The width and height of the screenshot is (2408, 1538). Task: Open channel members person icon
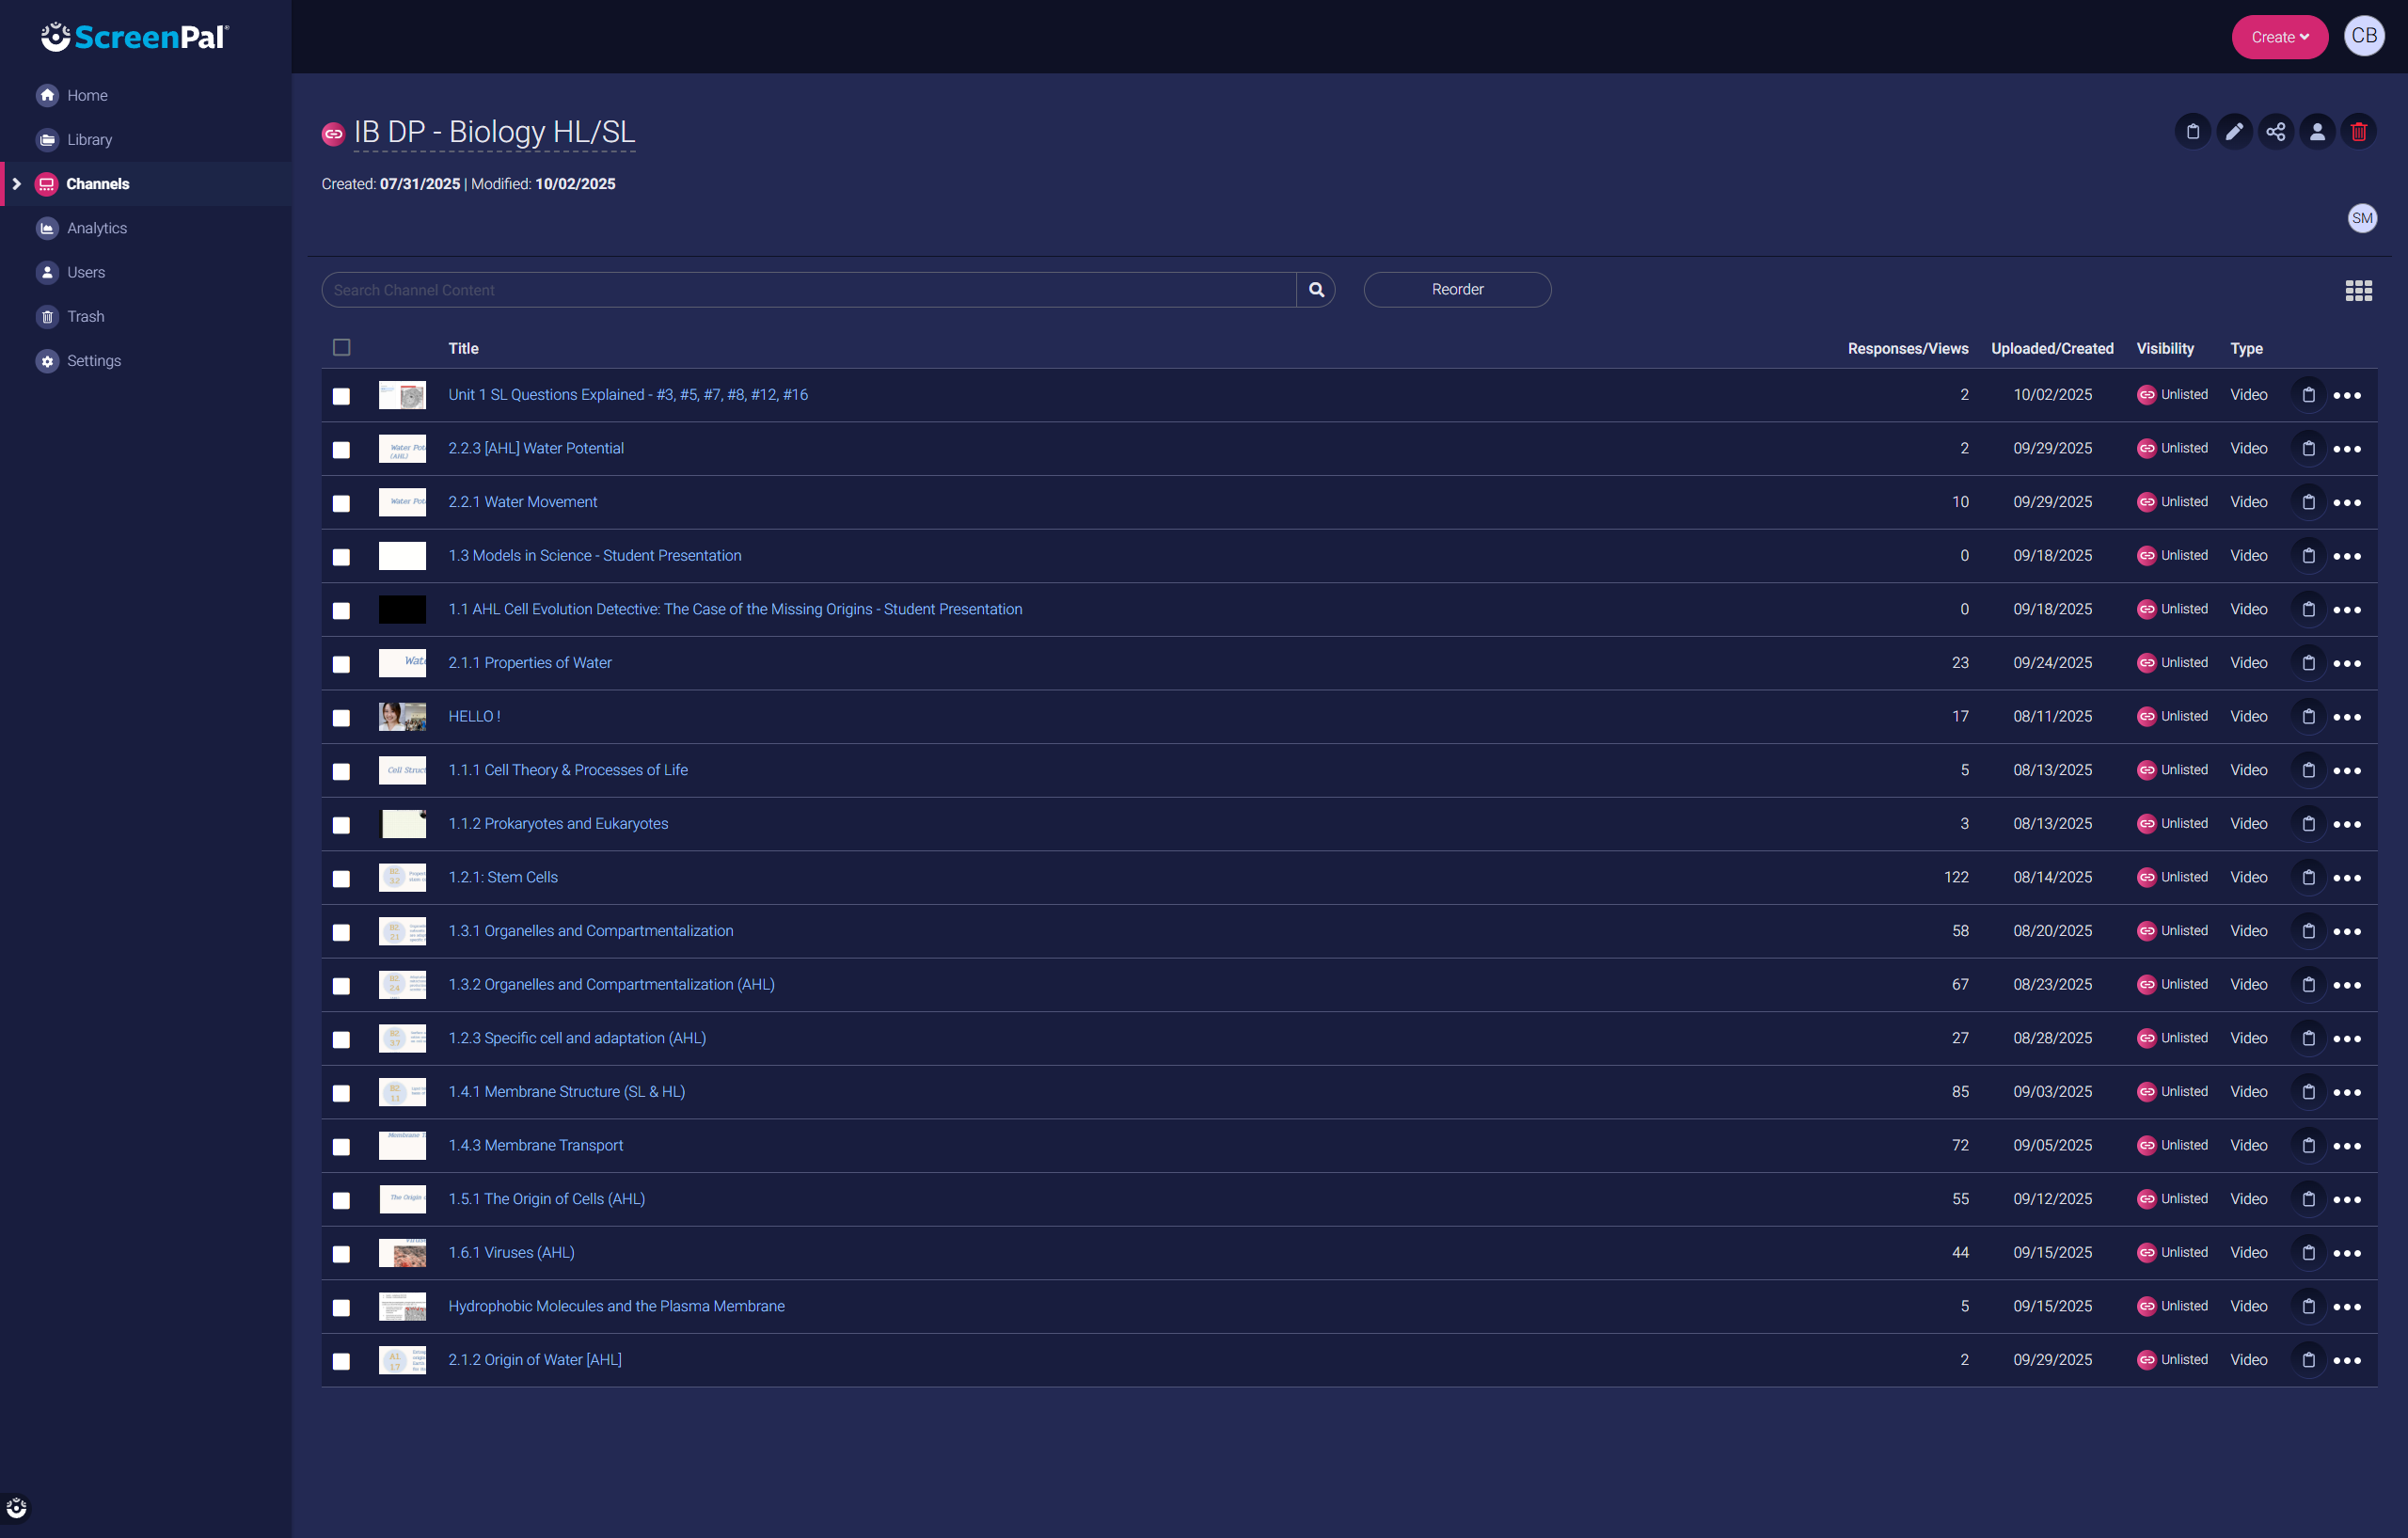click(x=2316, y=132)
